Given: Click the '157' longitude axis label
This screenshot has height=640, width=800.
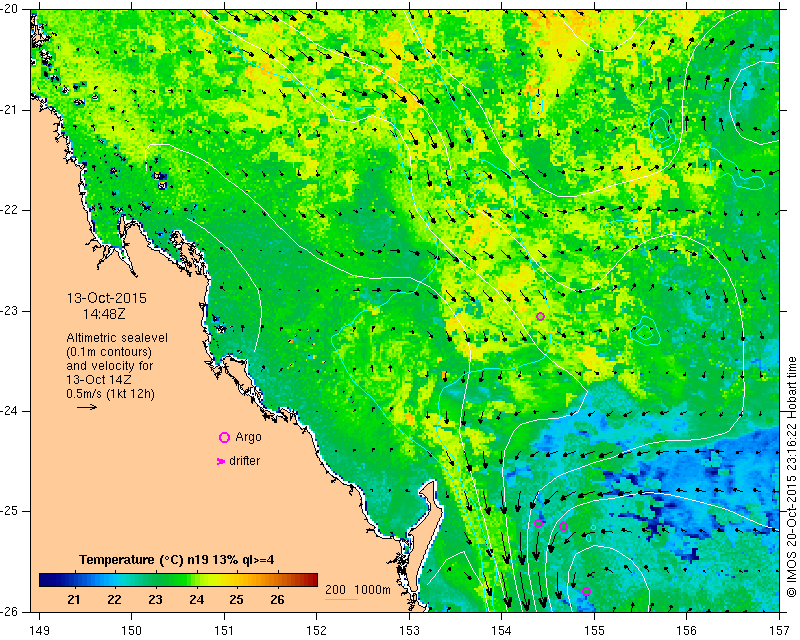Looking at the screenshot, I should click(x=780, y=631).
